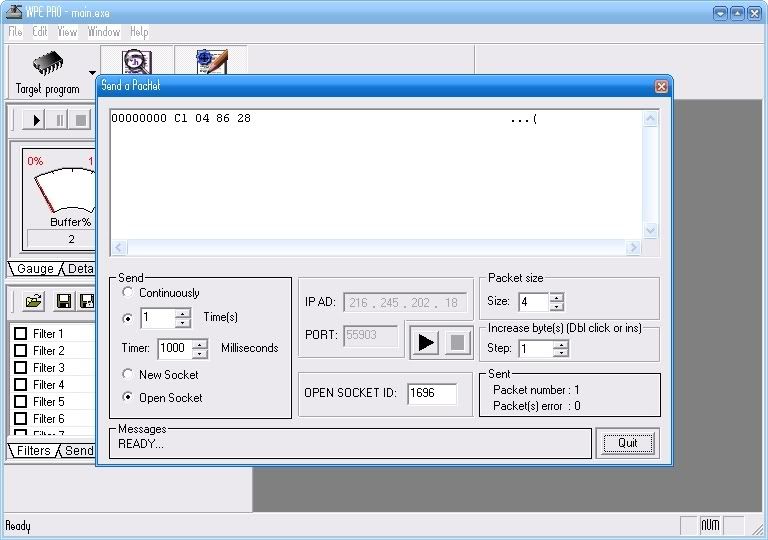This screenshot has width=768, height=540.
Task: Open the Target program dropdown arrow
Action: [x=92, y=73]
